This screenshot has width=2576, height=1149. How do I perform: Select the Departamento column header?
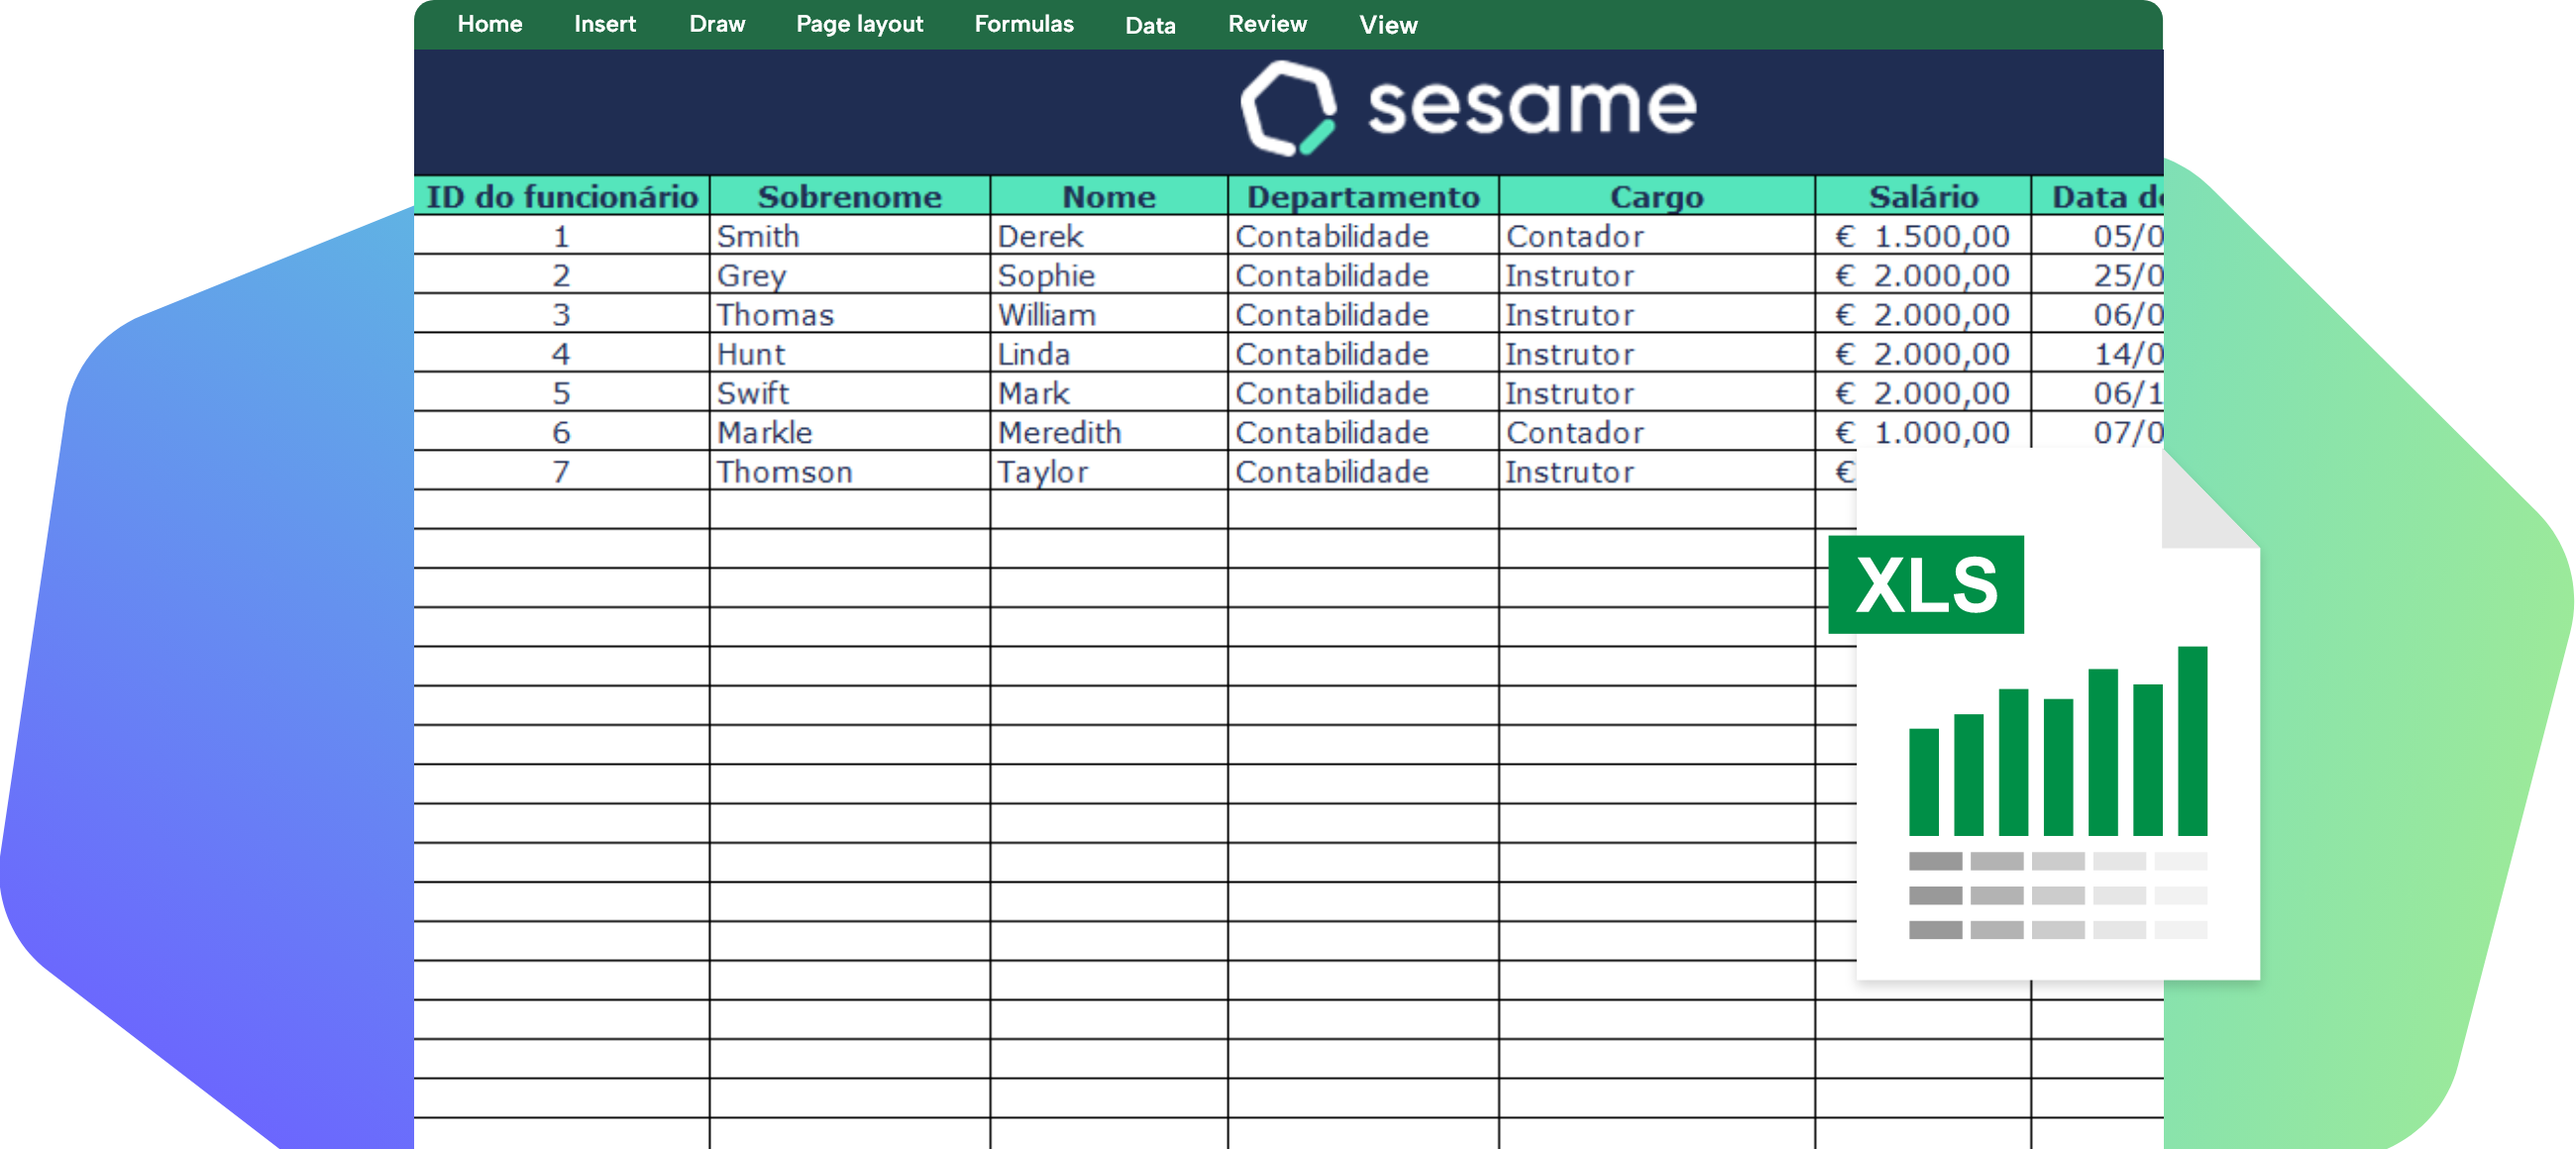pyautogui.click(x=1363, y=196)
